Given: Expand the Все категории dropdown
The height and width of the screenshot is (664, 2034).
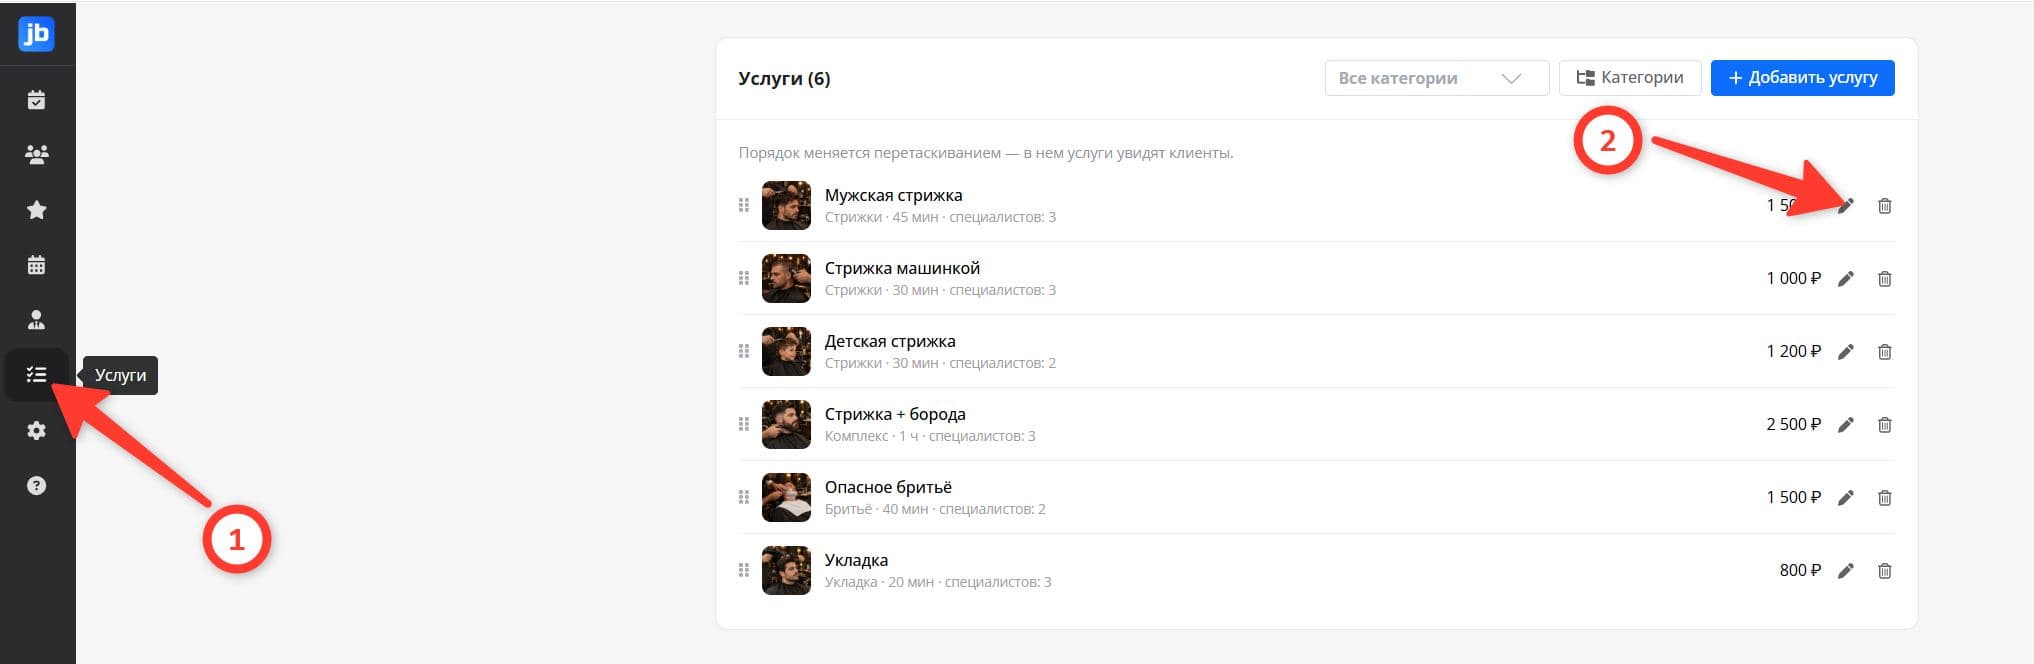Looking at the screenshot, I should [1437, 78].
